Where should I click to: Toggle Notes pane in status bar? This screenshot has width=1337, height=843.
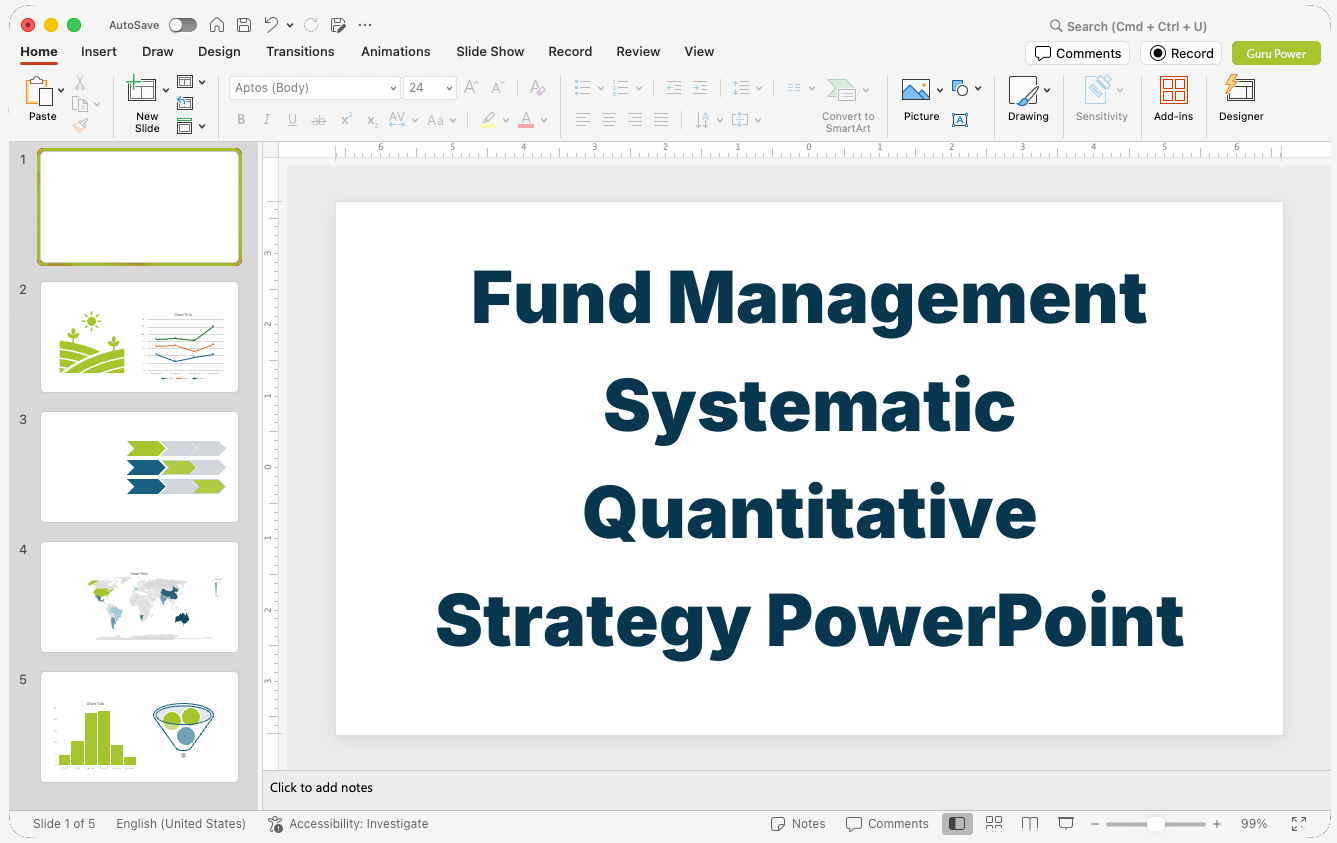[x=798, y=824]
